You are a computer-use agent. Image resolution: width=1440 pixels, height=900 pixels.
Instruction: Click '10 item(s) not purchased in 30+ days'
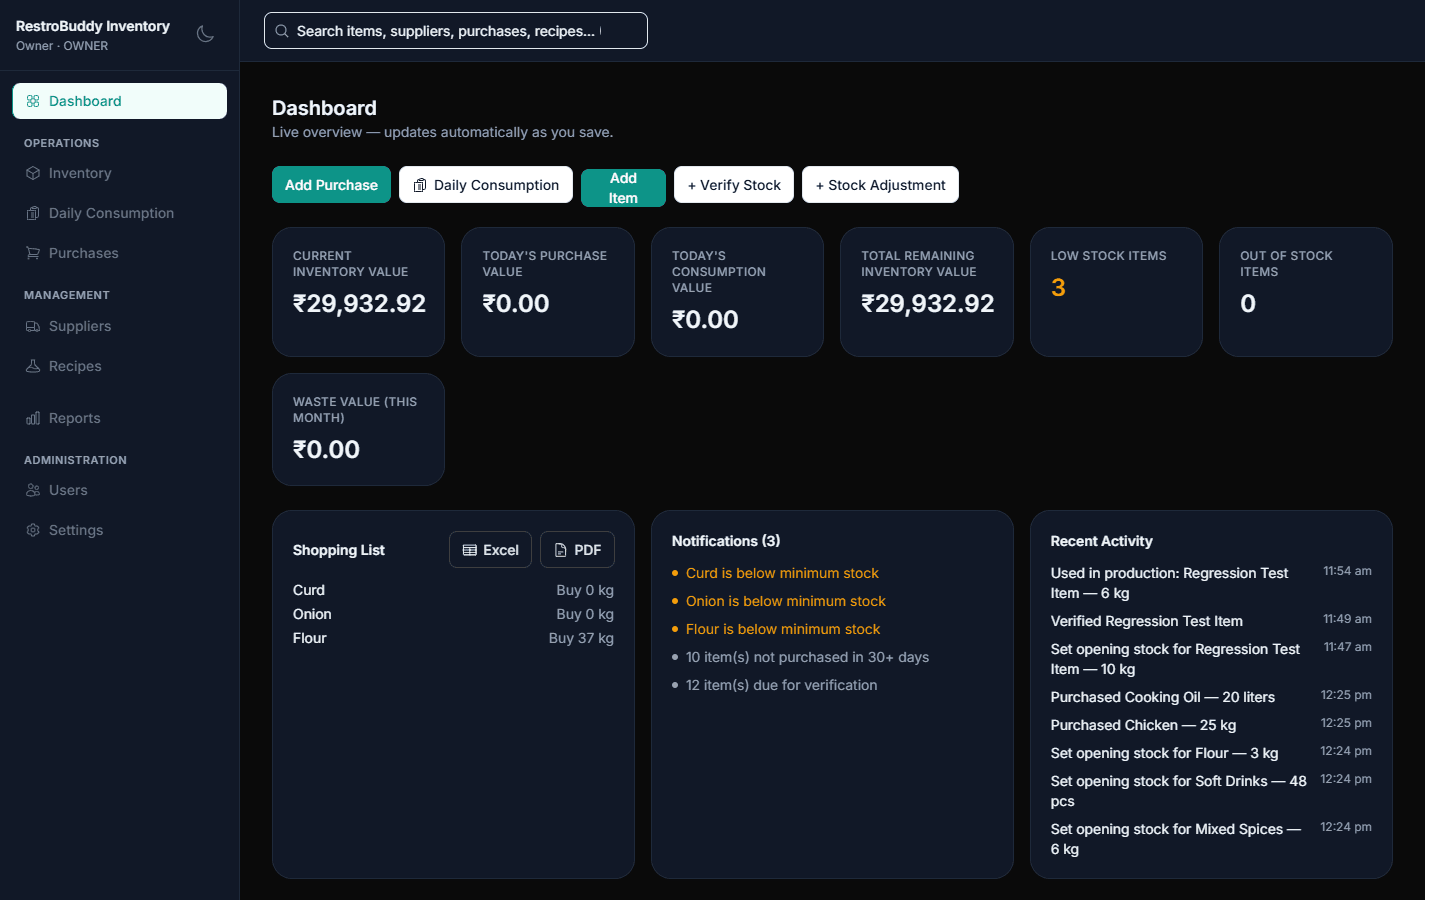[807, 657]
